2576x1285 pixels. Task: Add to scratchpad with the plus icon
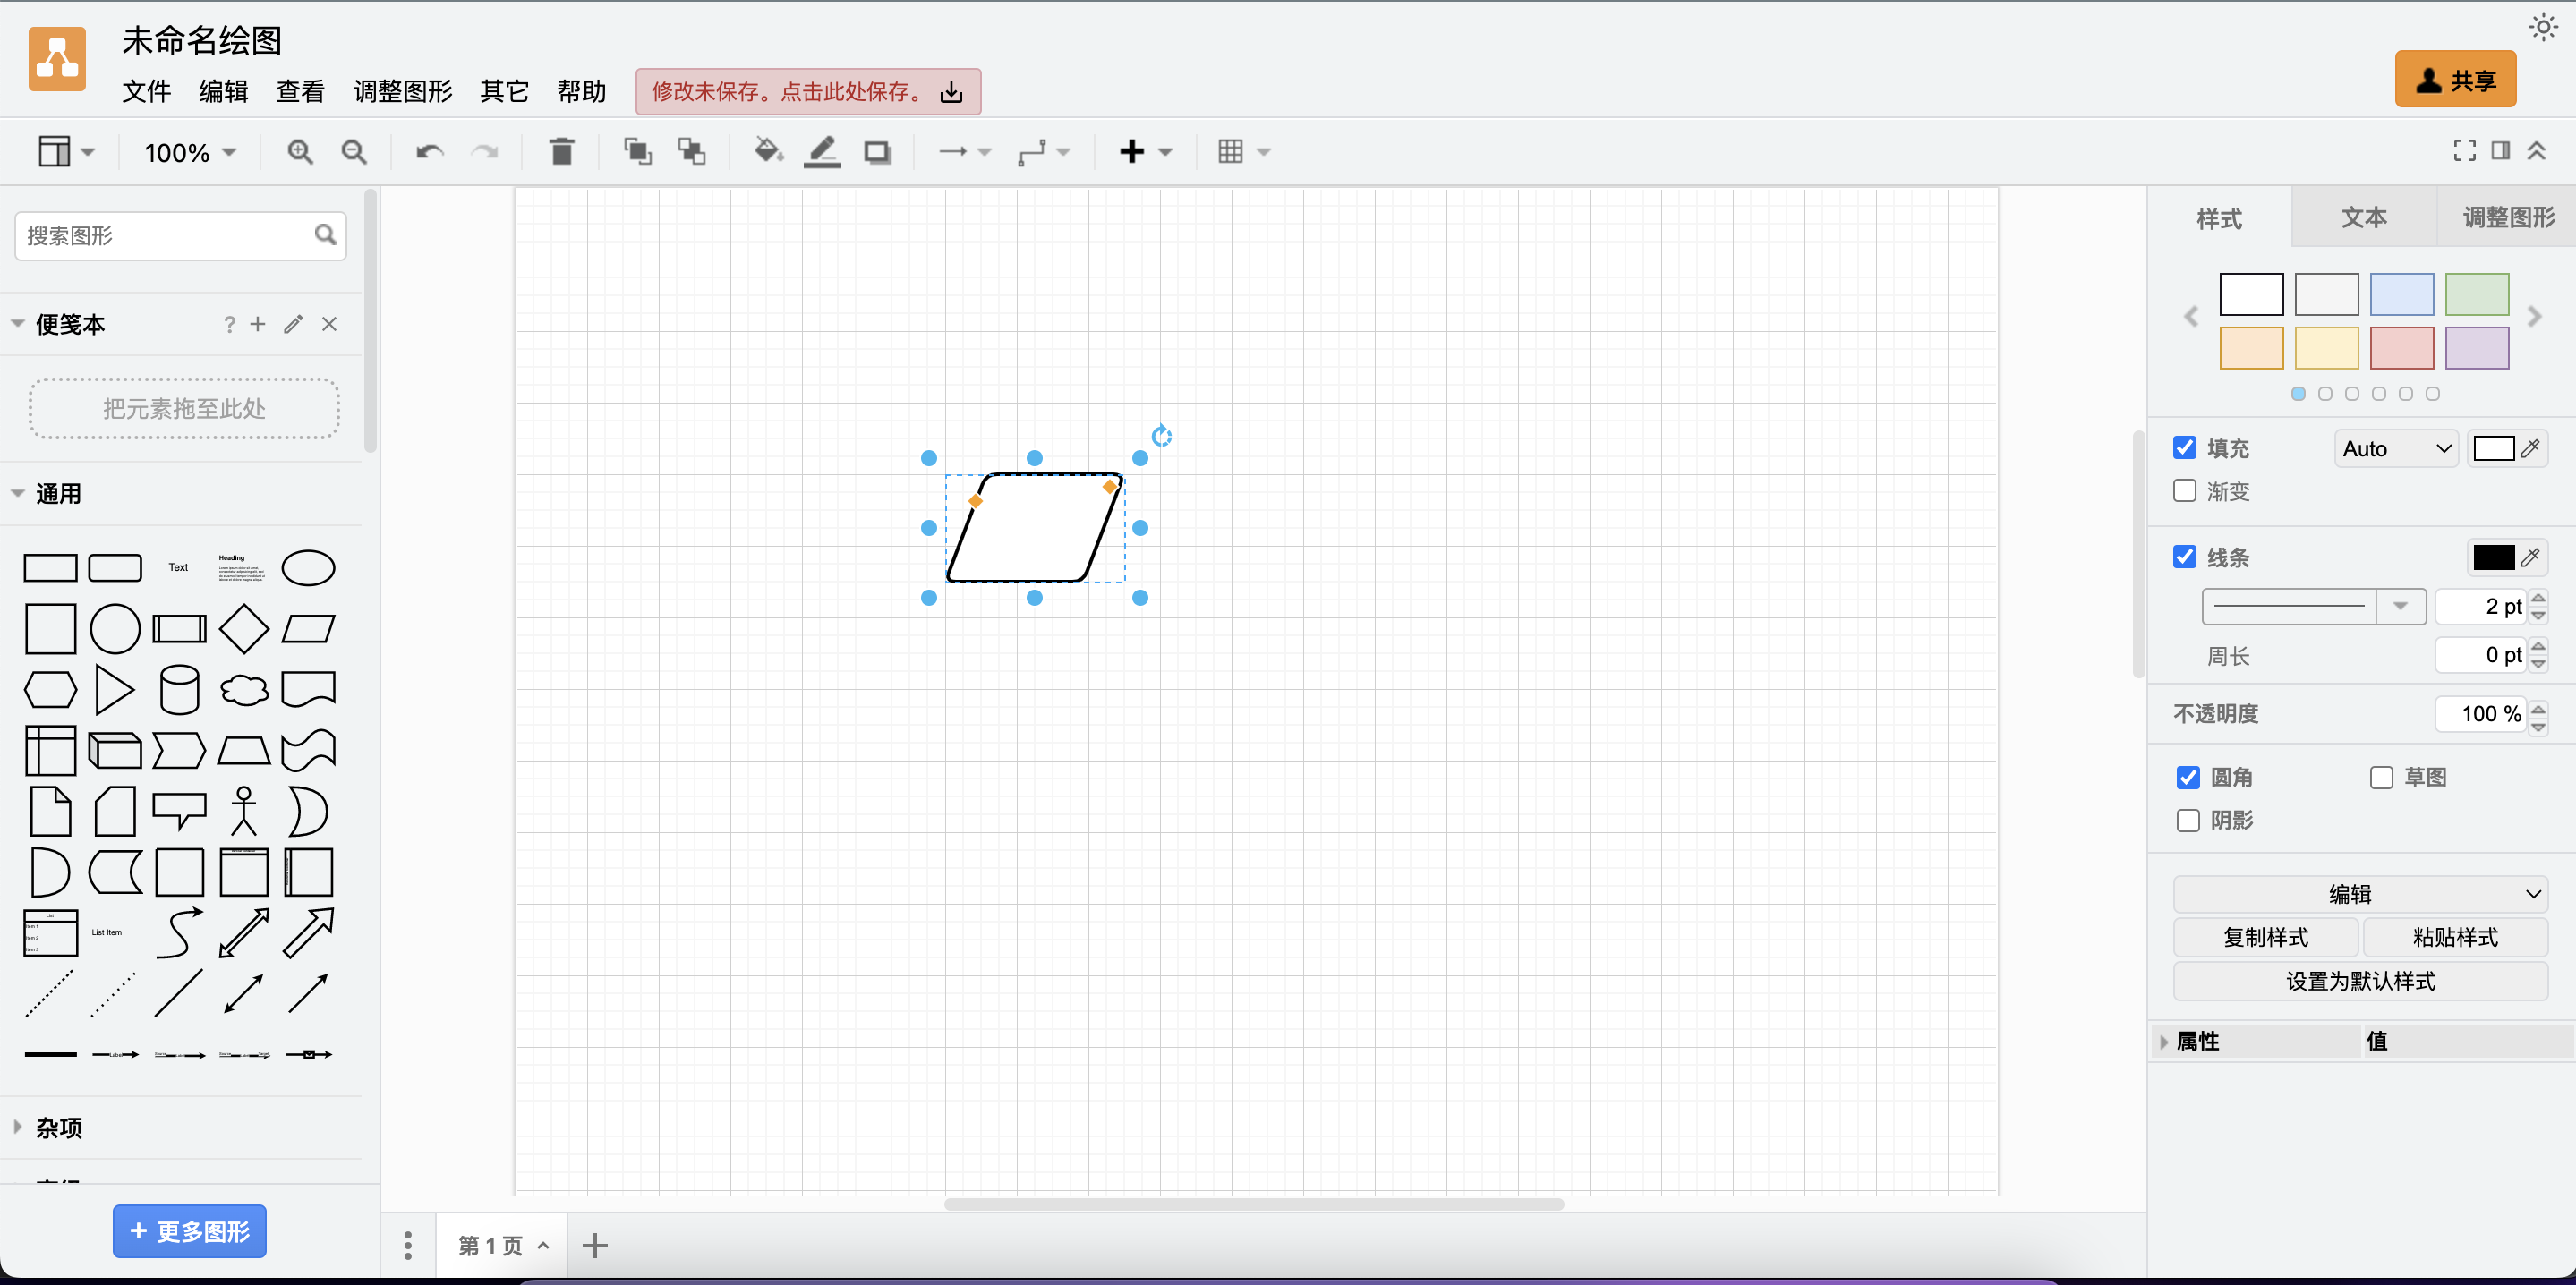pos(258,324)
